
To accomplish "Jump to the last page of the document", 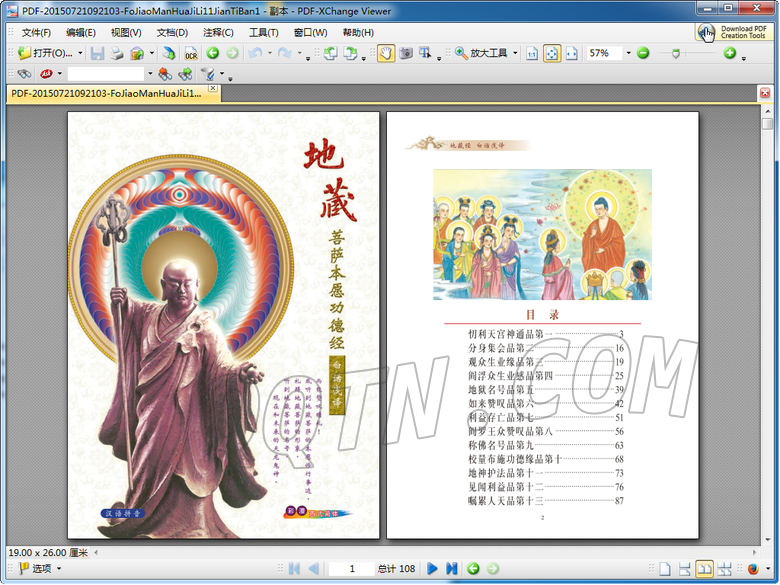I will pos(451,569).
